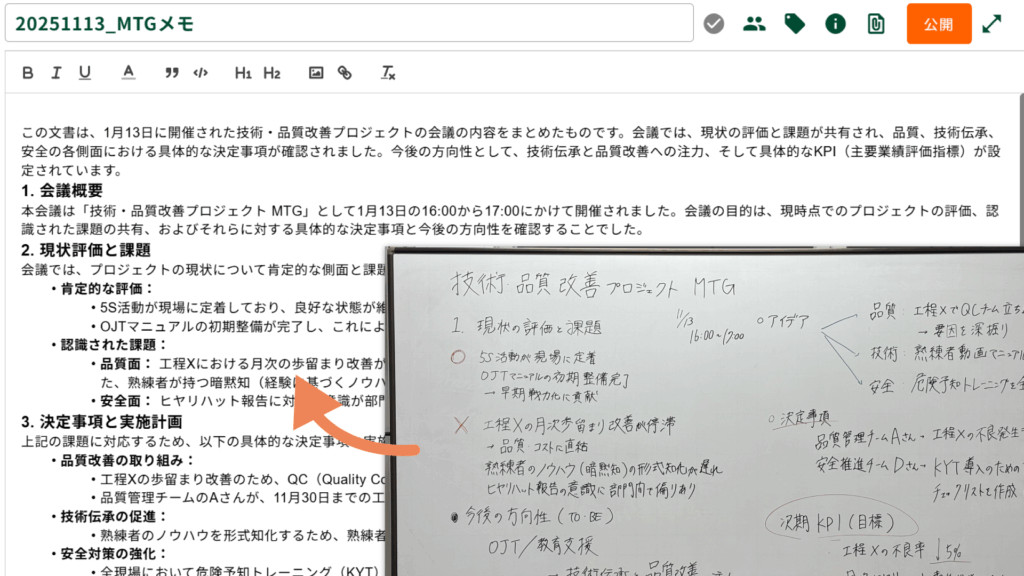This screenshot has width=1024, height=576.
Task: Open the file attachments panel
Action: (x=876, y=24)
